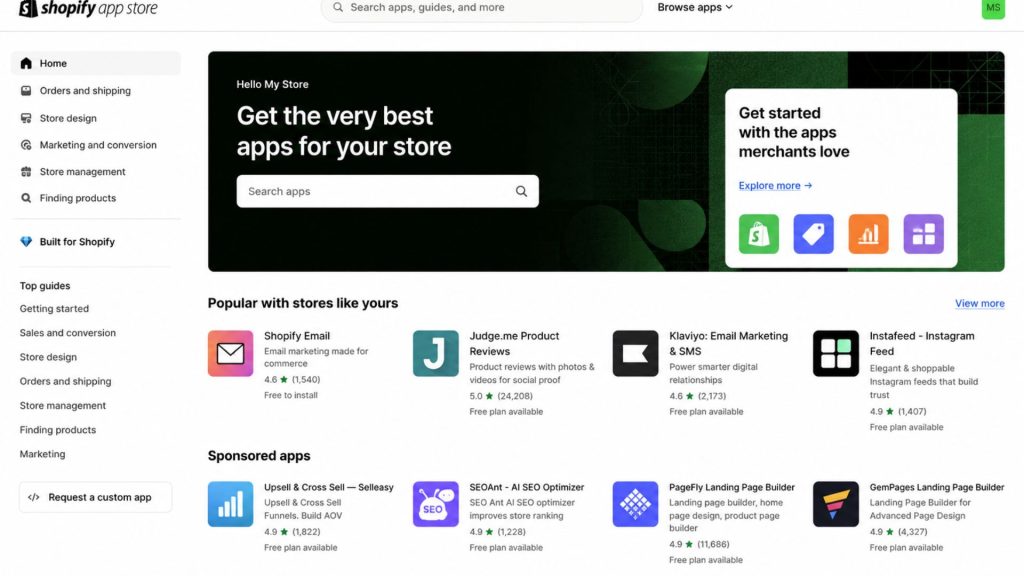
Task: Open the MS account avatar
Action: tap(993, 8)
